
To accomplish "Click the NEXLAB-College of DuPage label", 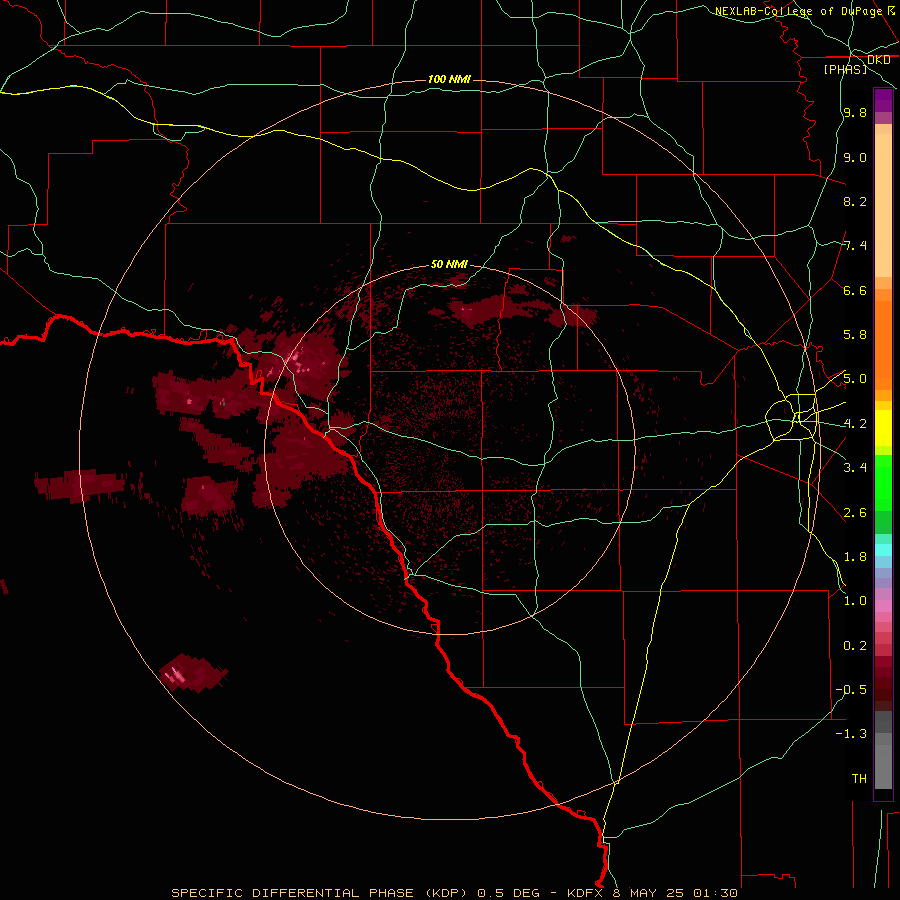I will point(798,11).
